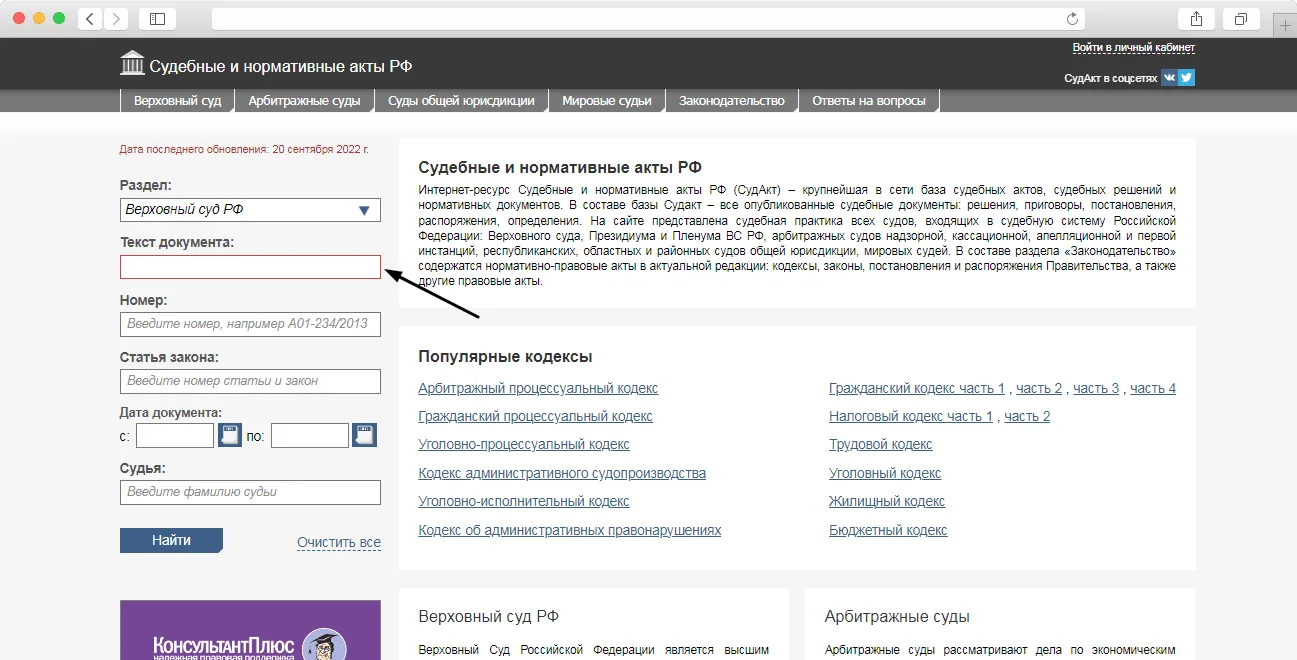The image size is (1297, 660).
Task: Open Трудовой кодекс link
Action: coord(881,444)
